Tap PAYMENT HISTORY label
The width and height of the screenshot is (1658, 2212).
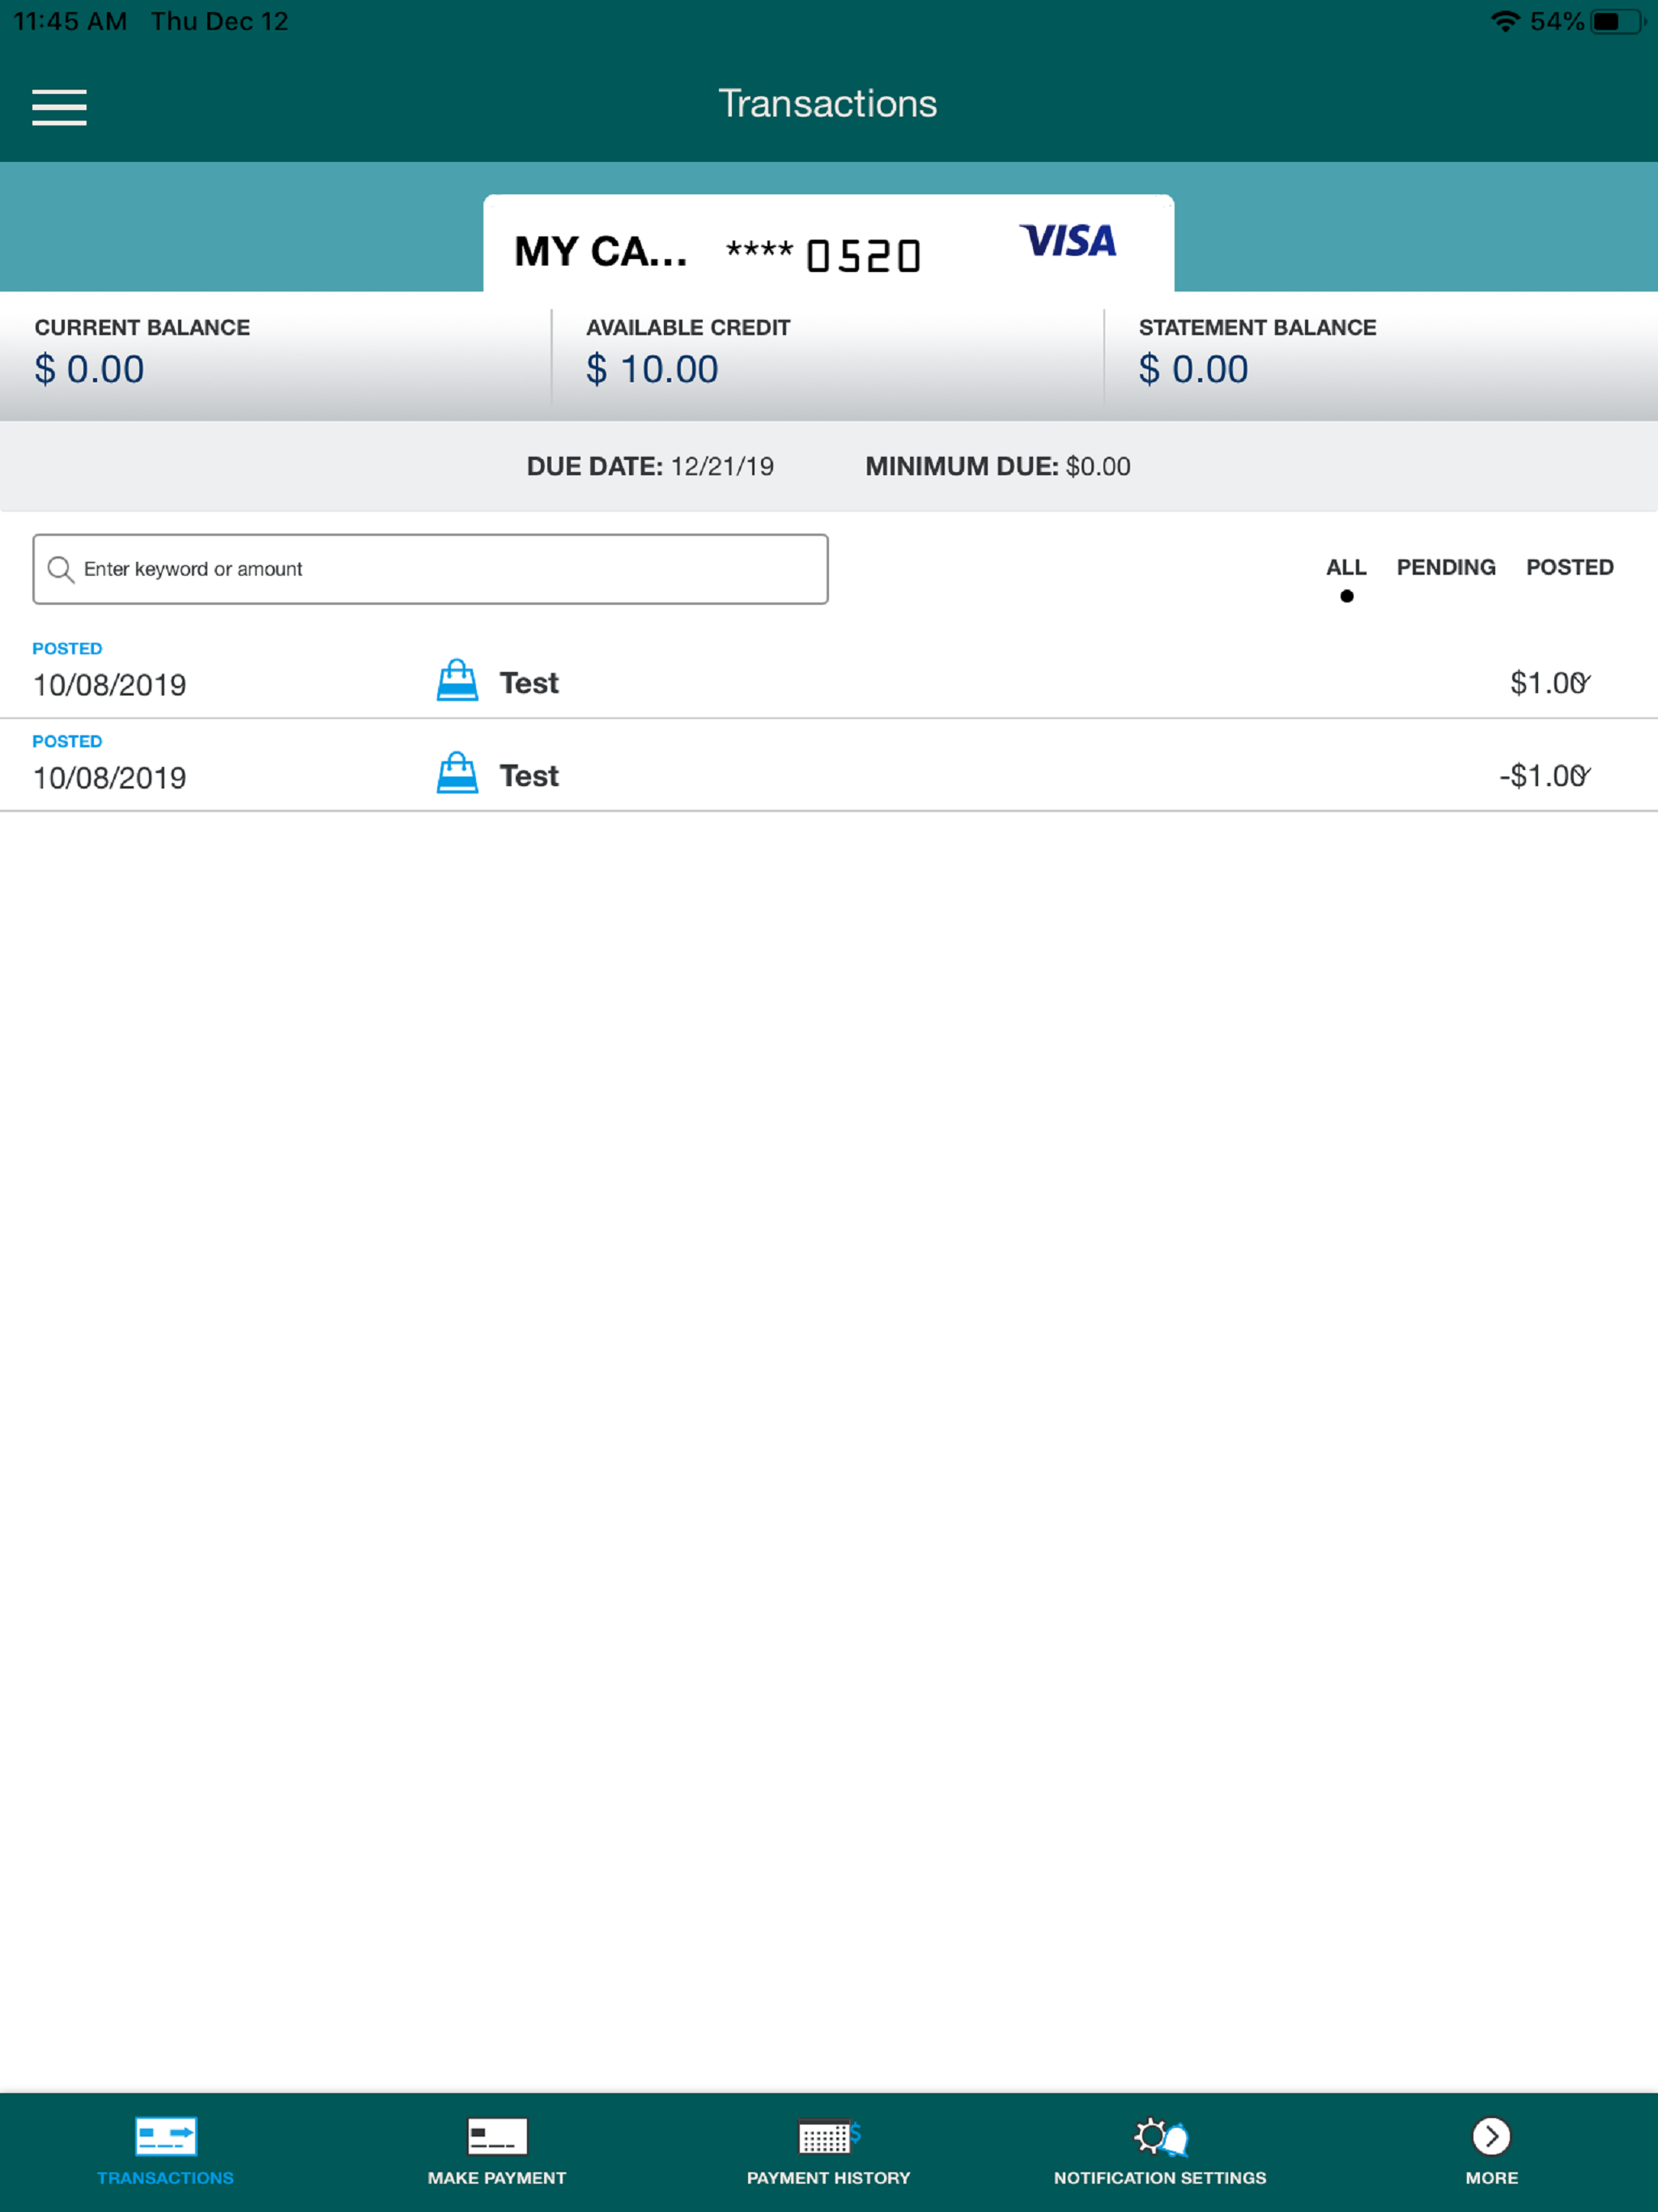829,2178
